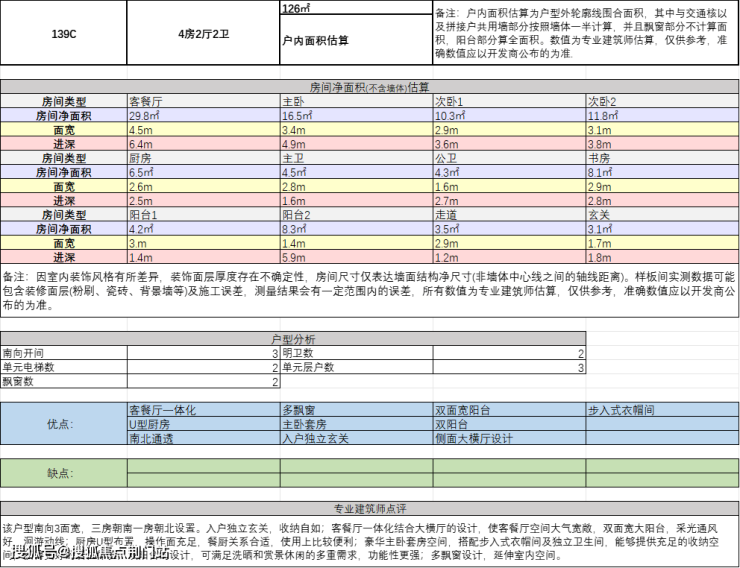Click the 2.6m kitchen width cell

tap(204, 186)
